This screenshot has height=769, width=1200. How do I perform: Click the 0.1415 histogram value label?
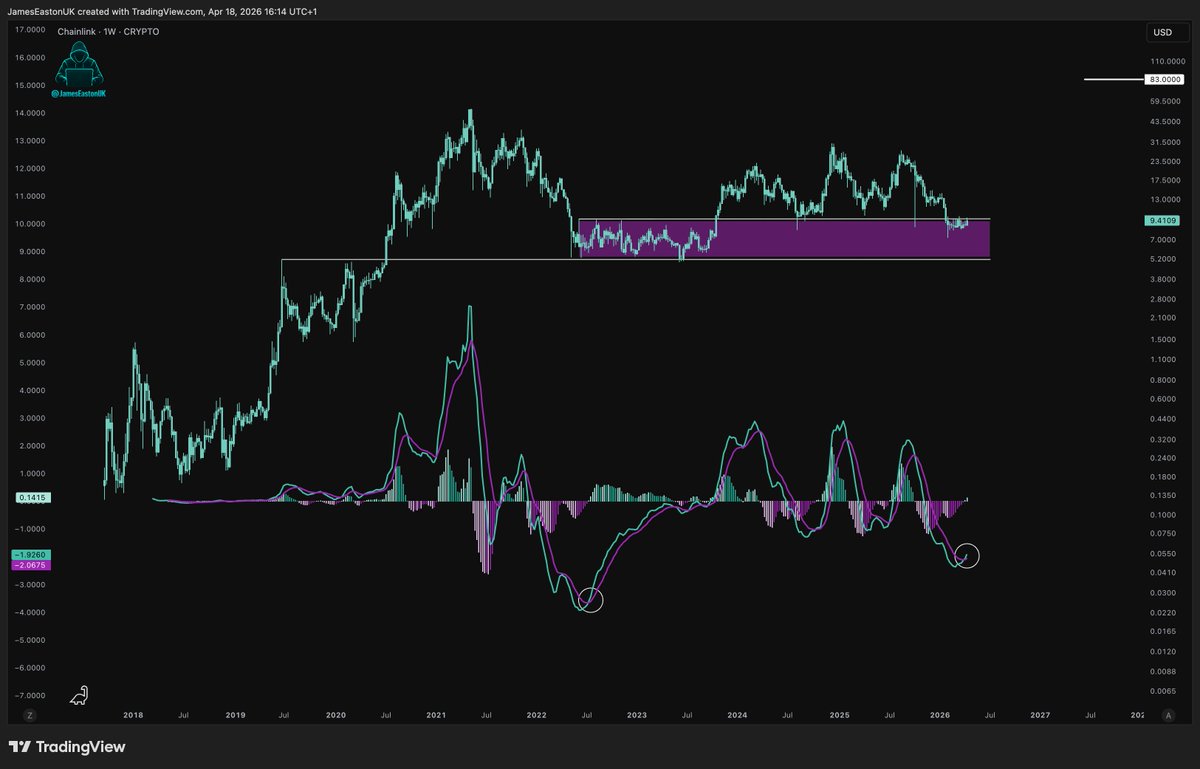point(33,497)
